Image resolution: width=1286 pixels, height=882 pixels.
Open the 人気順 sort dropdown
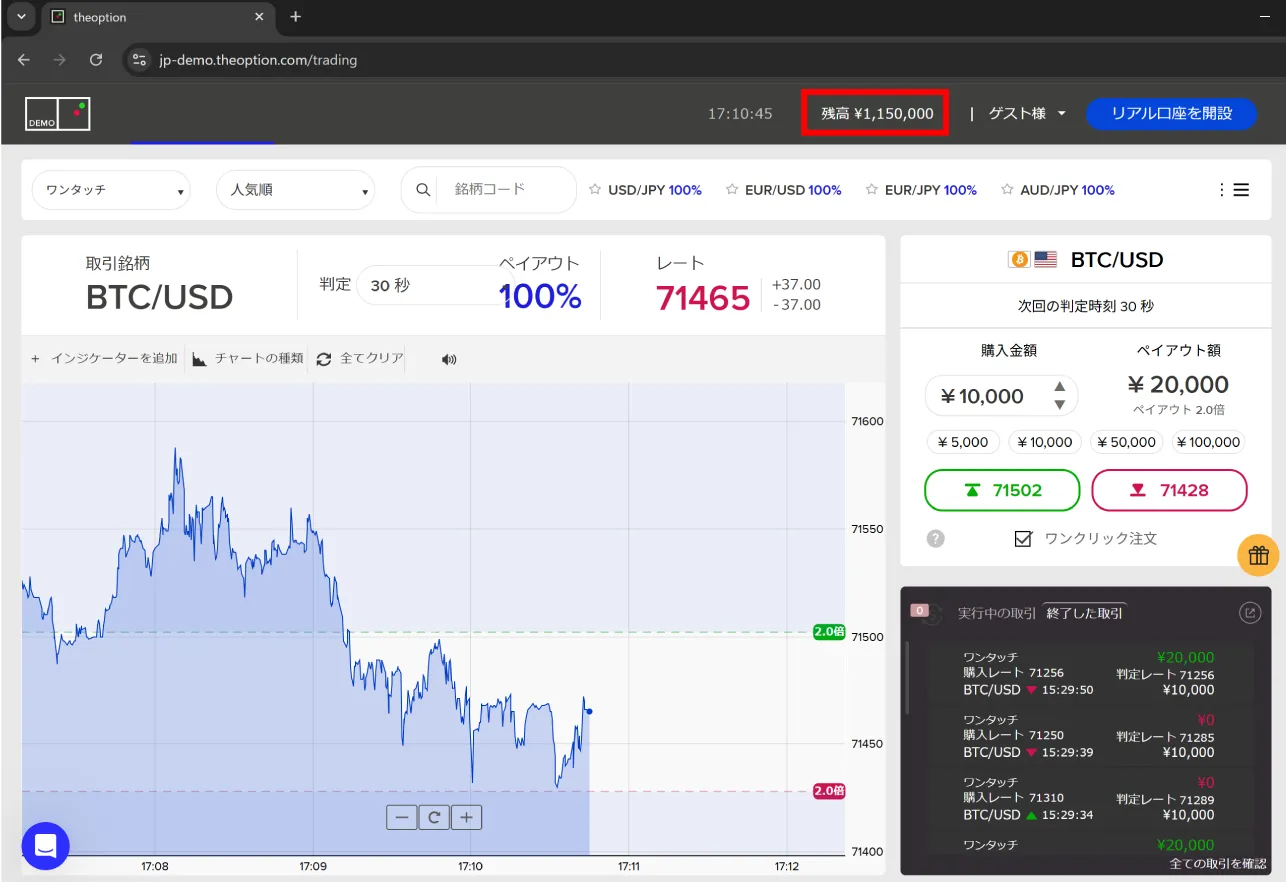coord(295,190)
